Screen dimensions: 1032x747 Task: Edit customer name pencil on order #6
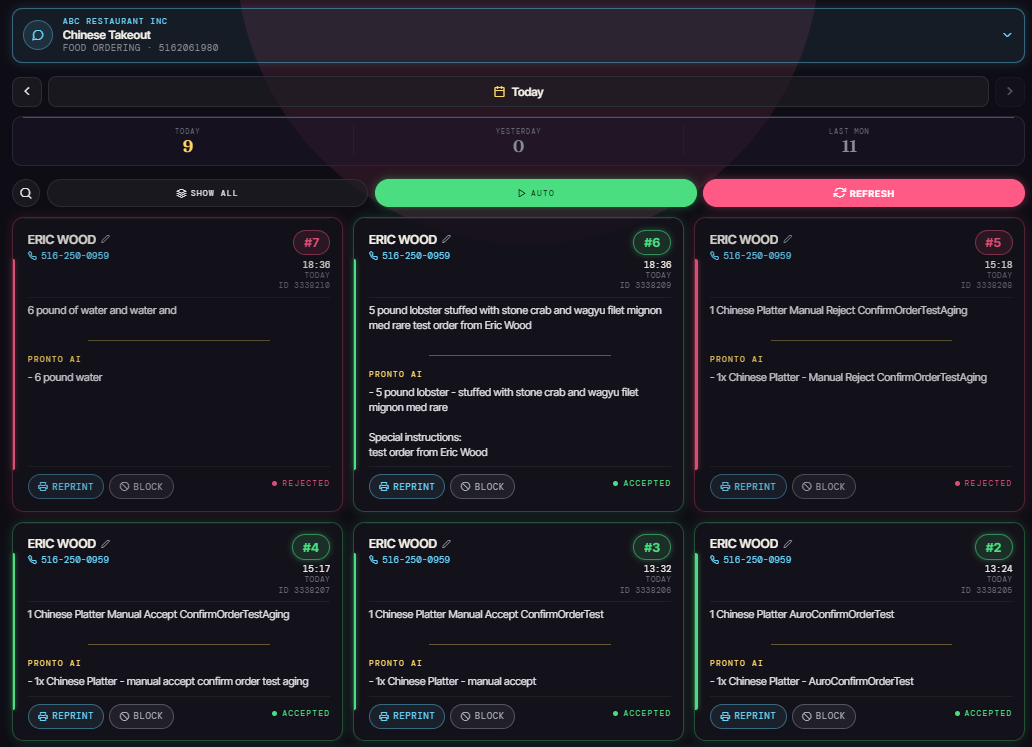click(x=446, y=239)
